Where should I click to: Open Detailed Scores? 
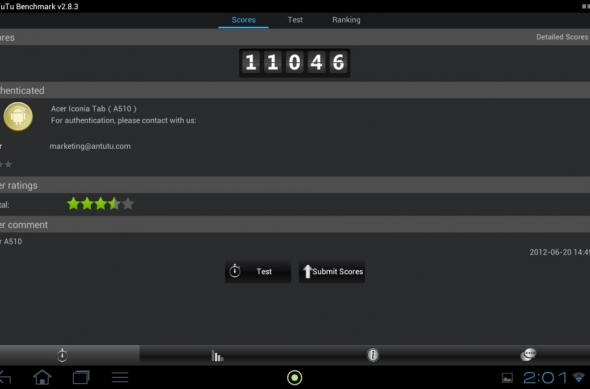click(x=562, y=37)
